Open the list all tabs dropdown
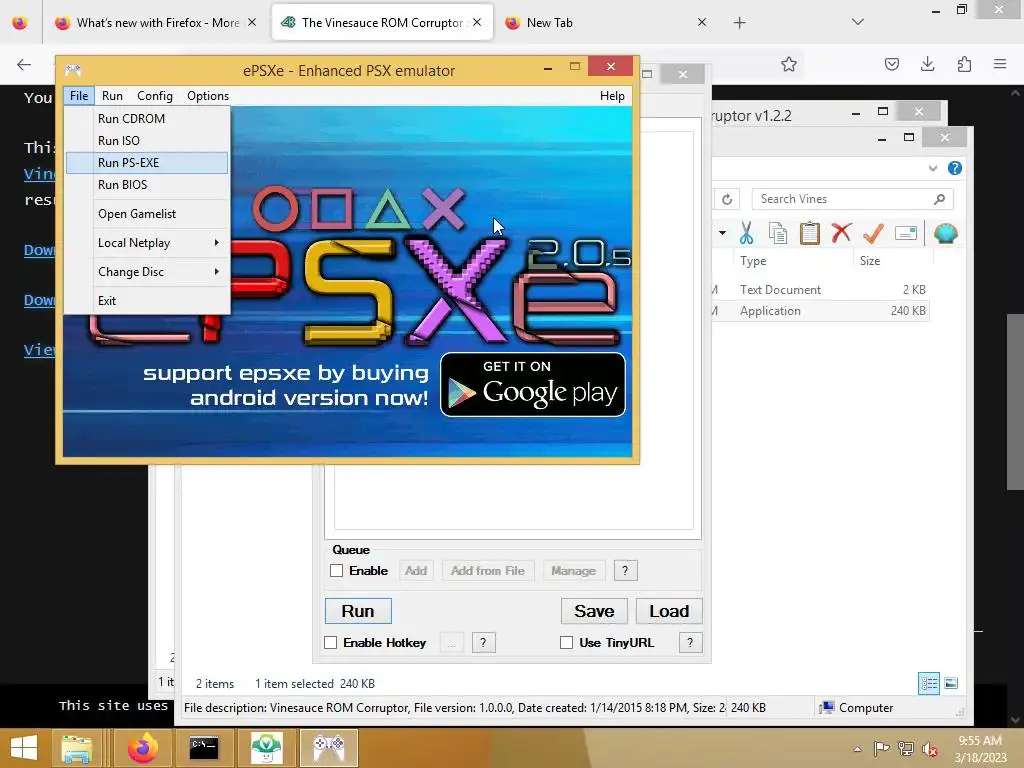Image resolution: width=1024 pixels, height=768 pixels. pos(857,22)
